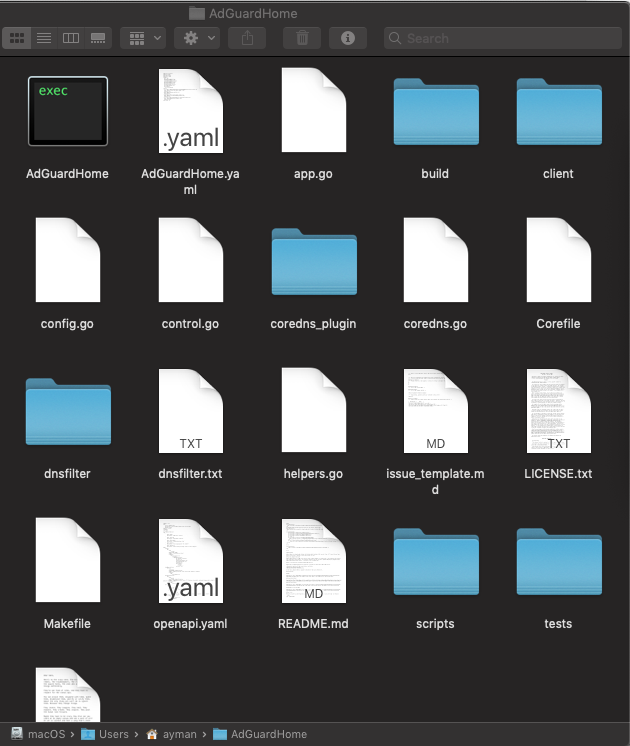Click the "README.md" name label
The image size is (630, 746).
[313, 623]
